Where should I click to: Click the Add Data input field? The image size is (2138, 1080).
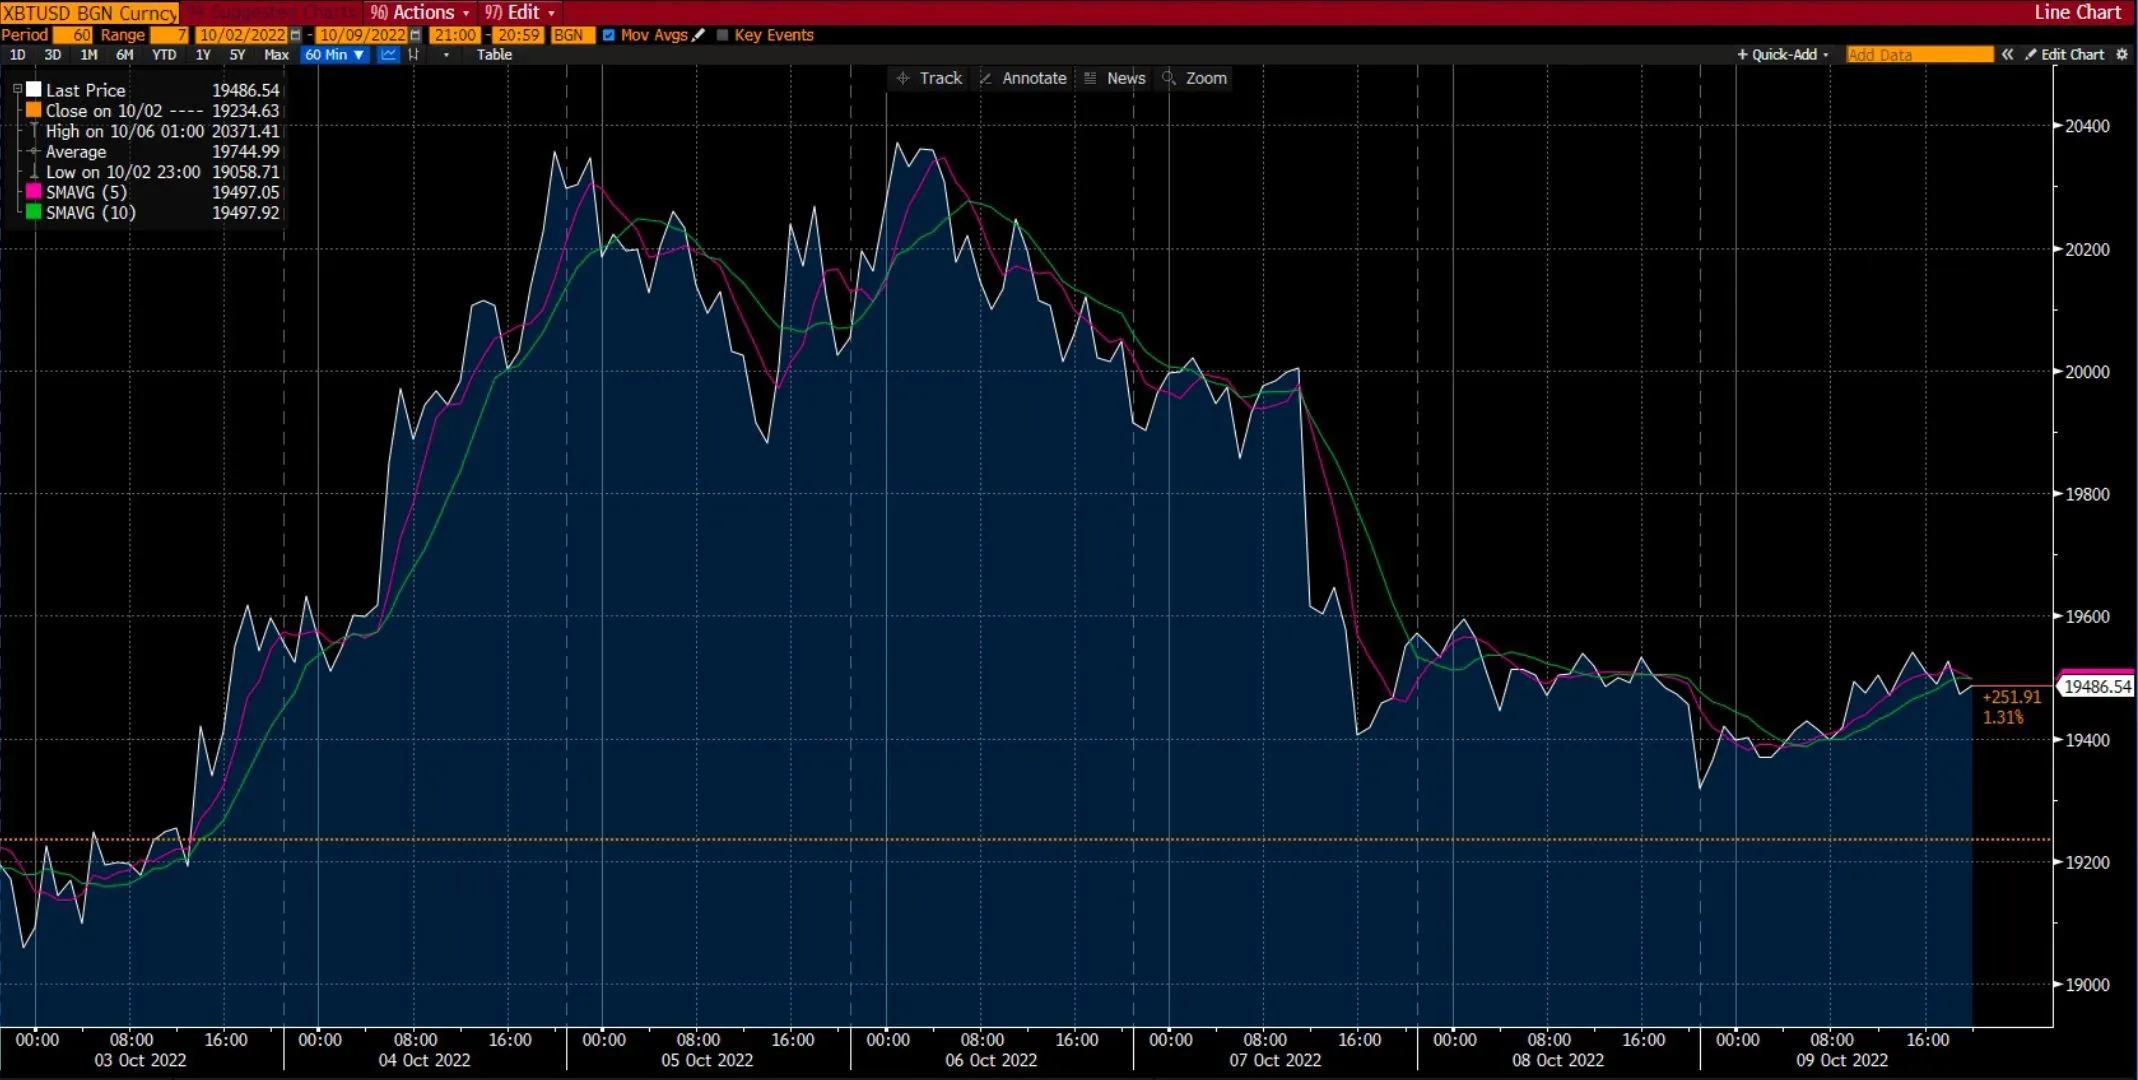tap(1920, 55)
